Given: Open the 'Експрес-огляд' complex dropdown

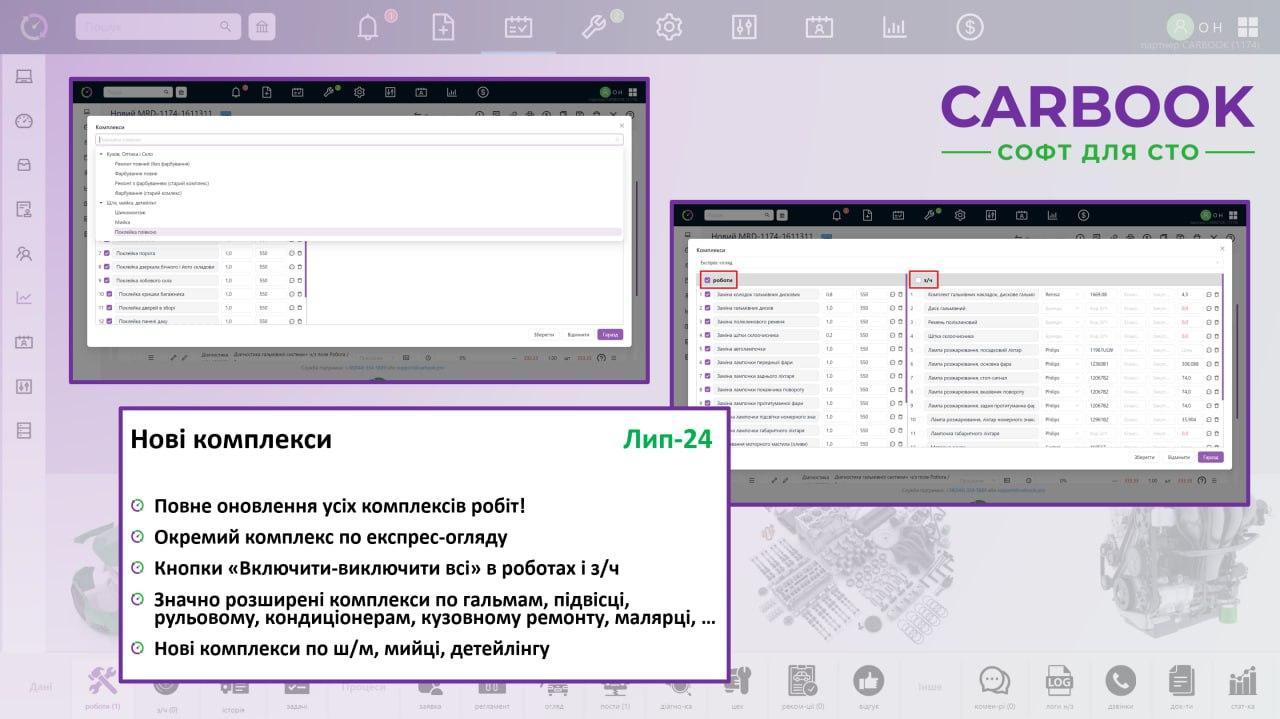Looking at the screenshot, I should click(958, 262).
